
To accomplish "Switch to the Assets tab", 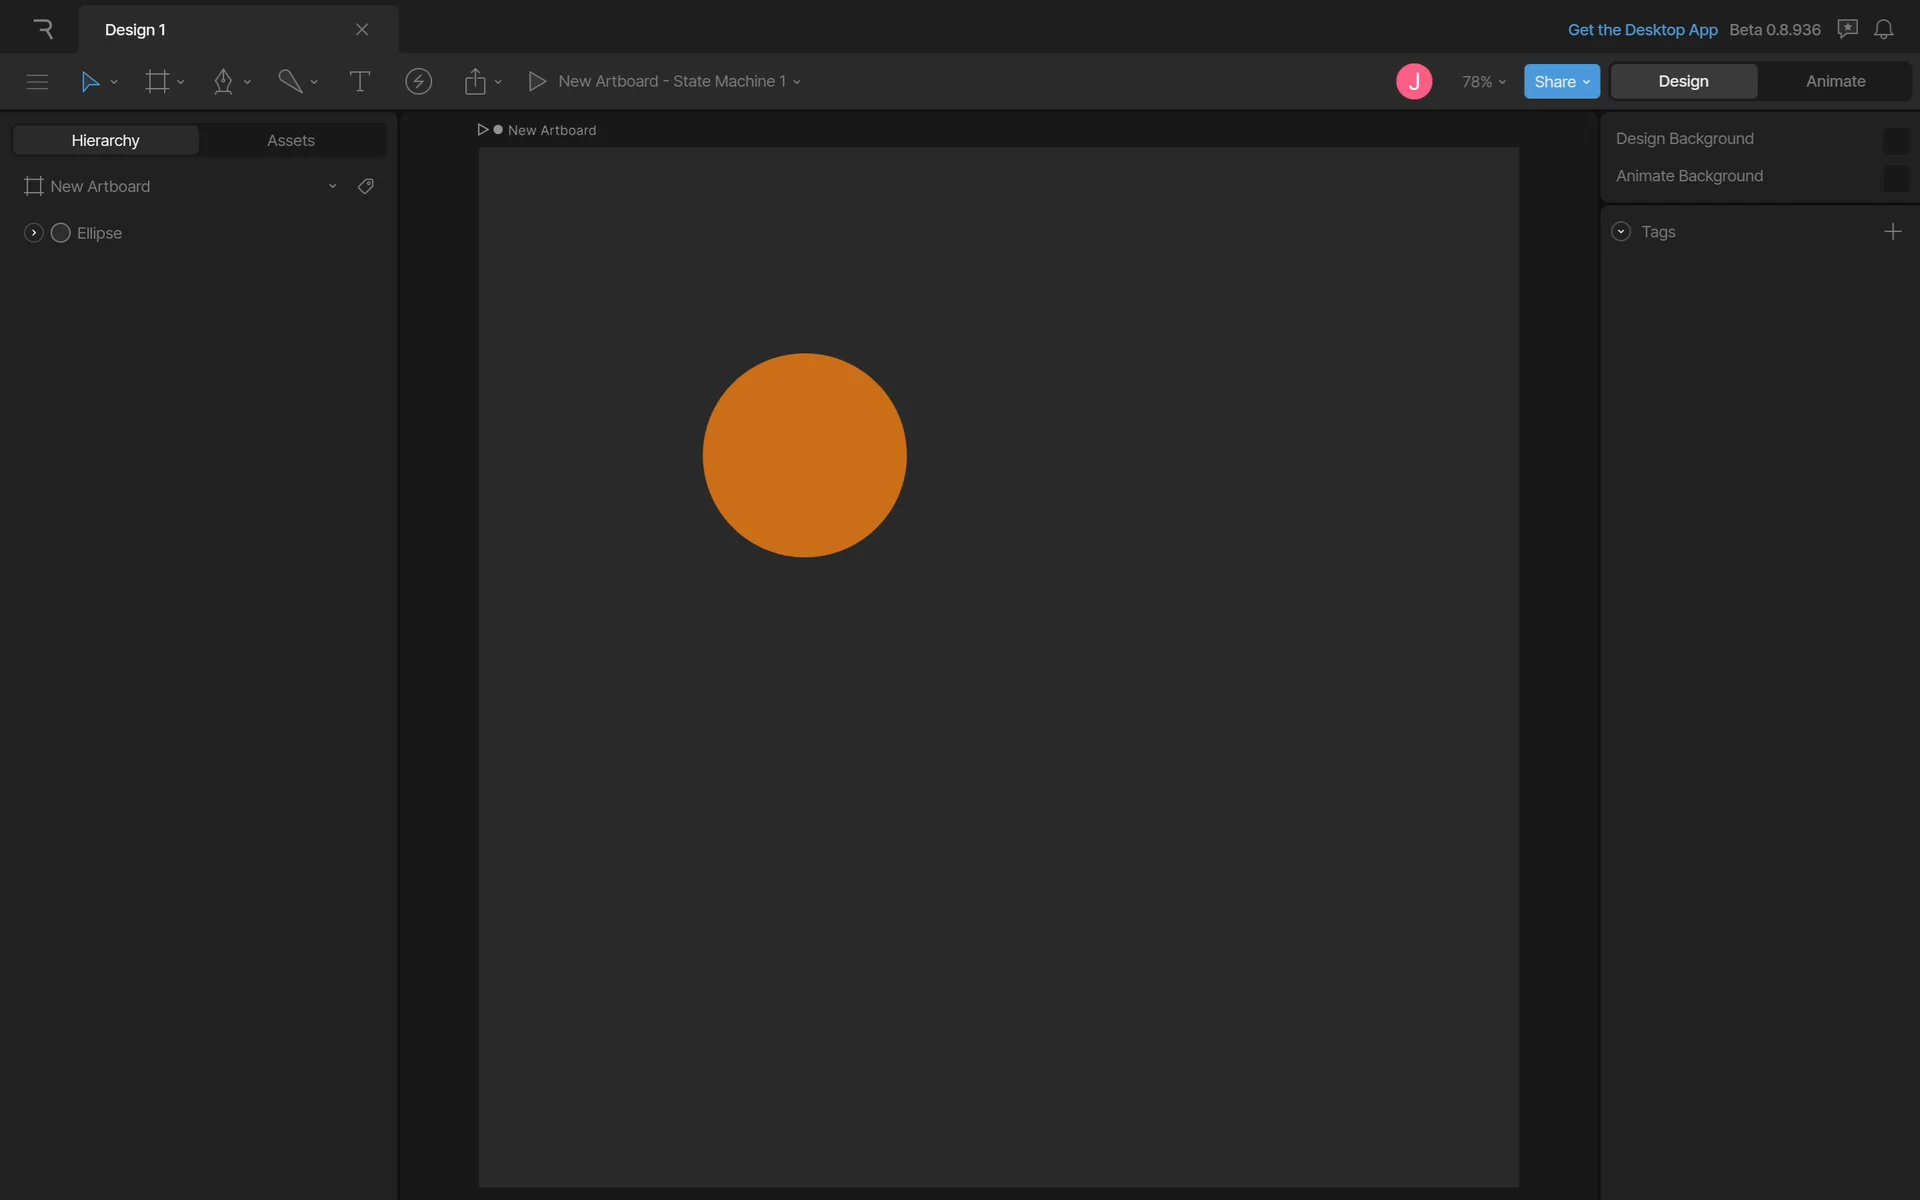I will point(291,141).
